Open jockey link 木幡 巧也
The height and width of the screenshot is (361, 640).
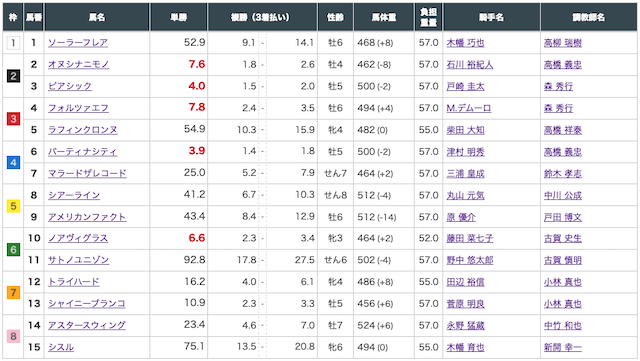465,43
